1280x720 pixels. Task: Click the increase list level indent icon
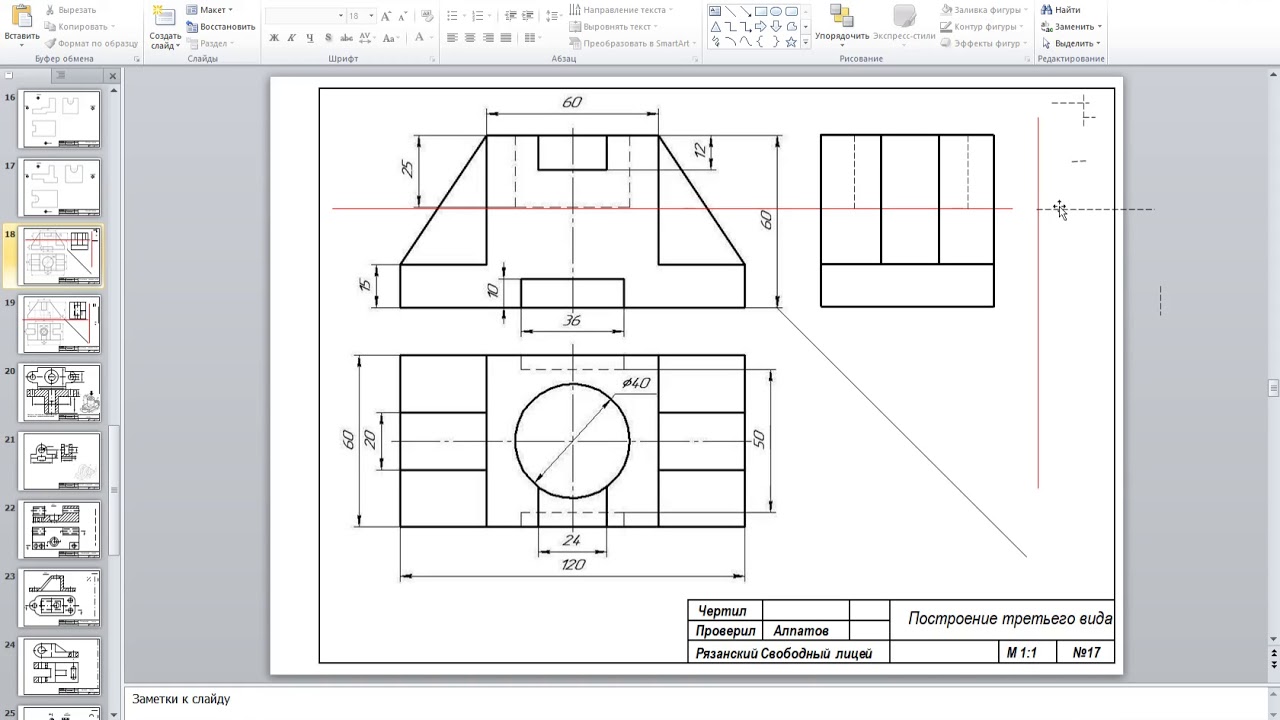point(527,16)
